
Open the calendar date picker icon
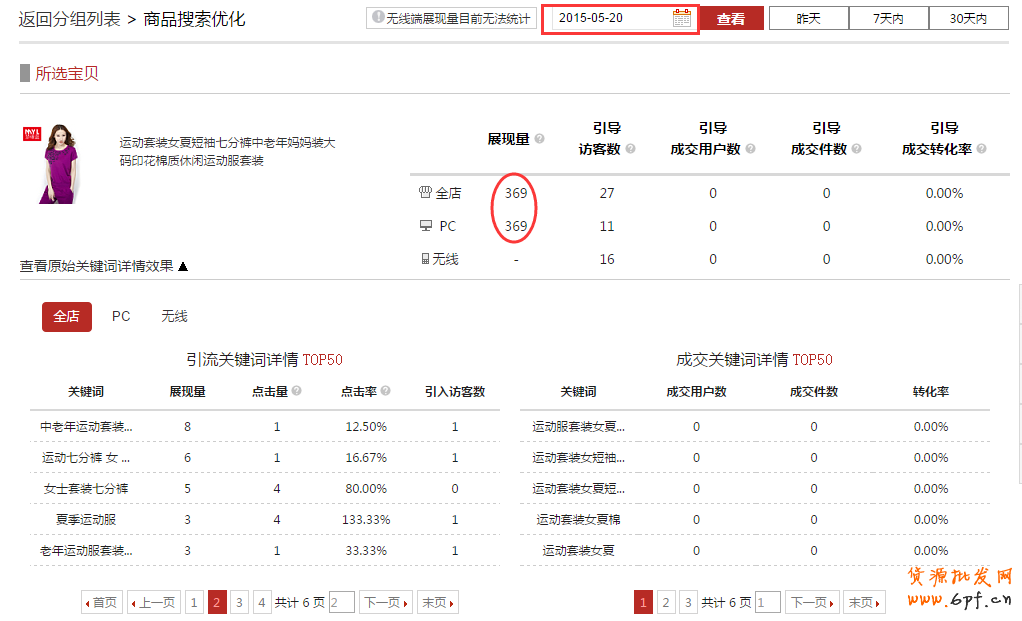pos(682,18)
